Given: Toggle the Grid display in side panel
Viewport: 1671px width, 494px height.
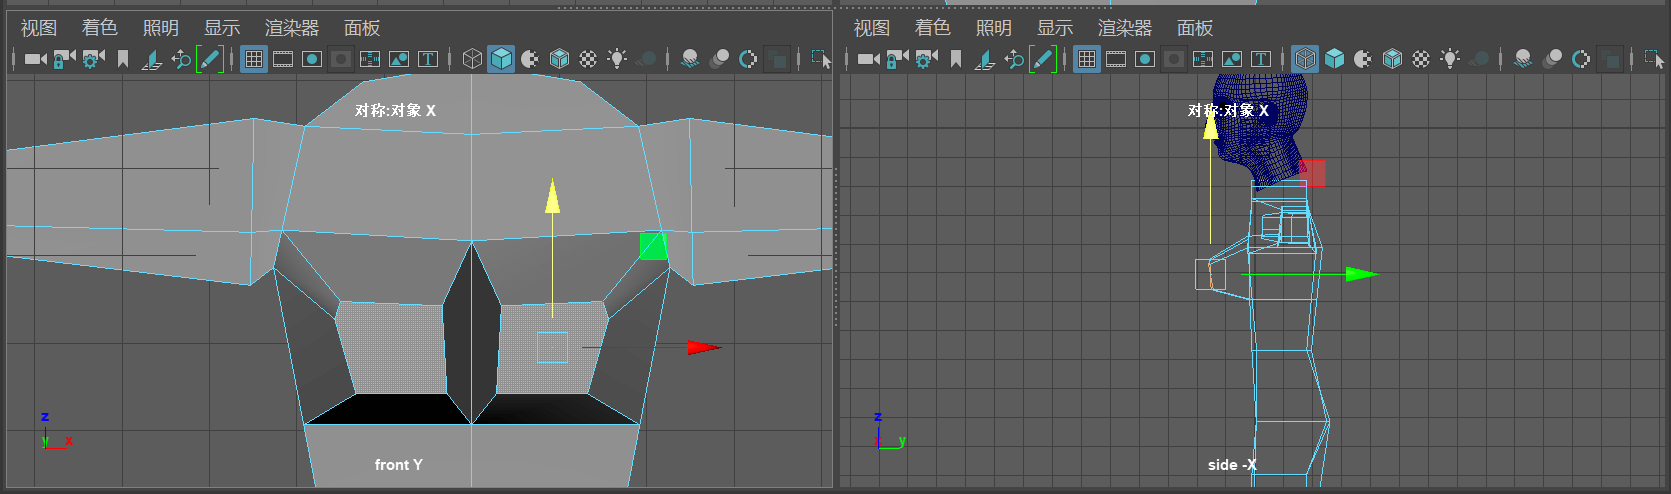Looking at the screenshot, I should point(1087,59).
